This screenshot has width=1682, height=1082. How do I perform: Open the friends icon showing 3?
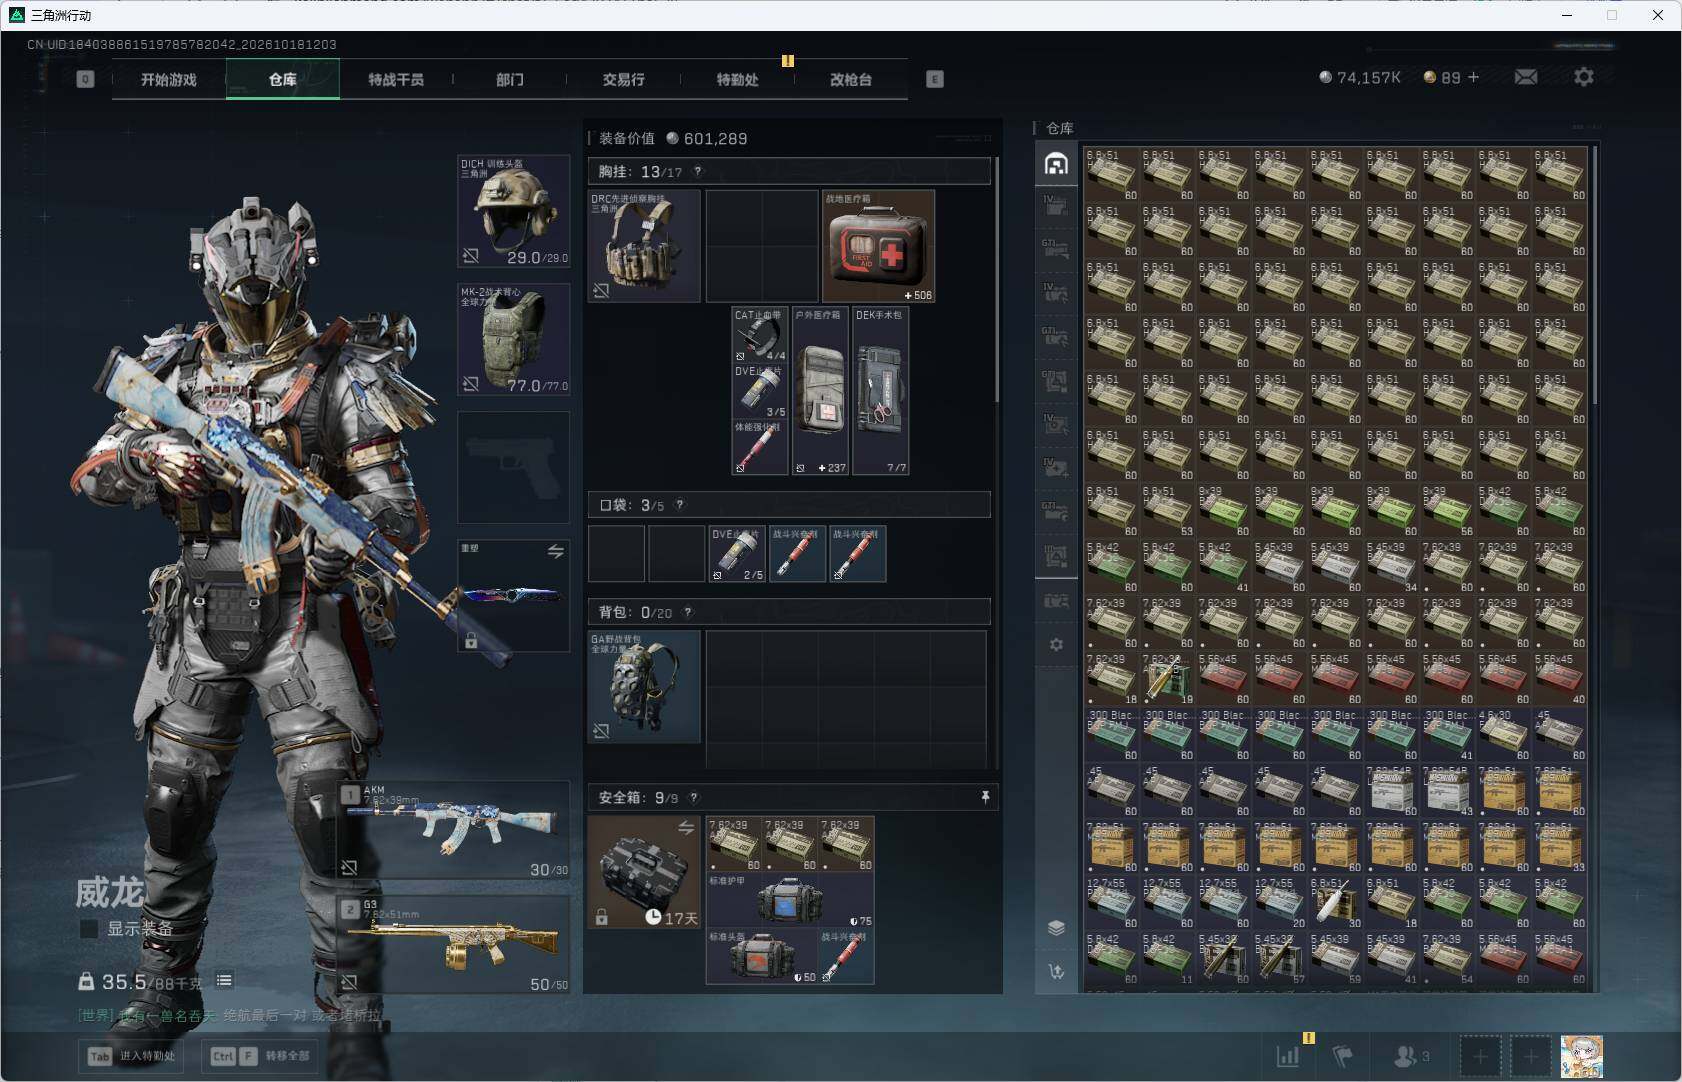point(1411,1056)
